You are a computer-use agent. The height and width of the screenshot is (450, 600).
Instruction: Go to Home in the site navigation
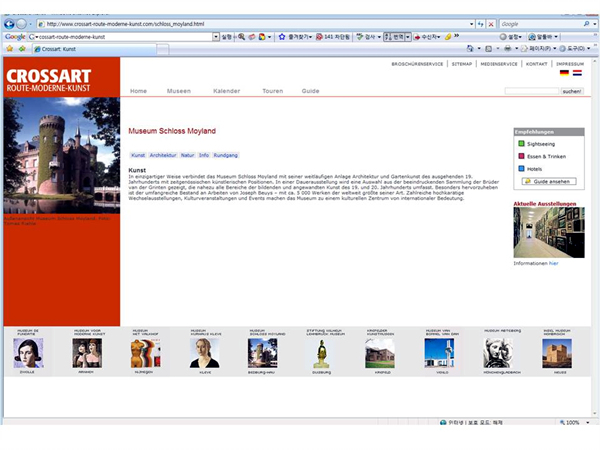click(x=138, y=91)
